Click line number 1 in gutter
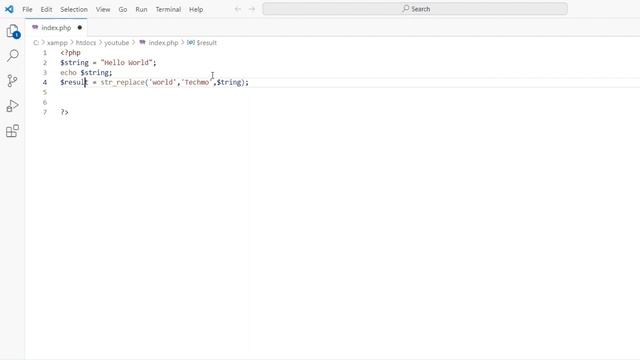Viewport: 640px width, 360px height. [x=45, y=53]
